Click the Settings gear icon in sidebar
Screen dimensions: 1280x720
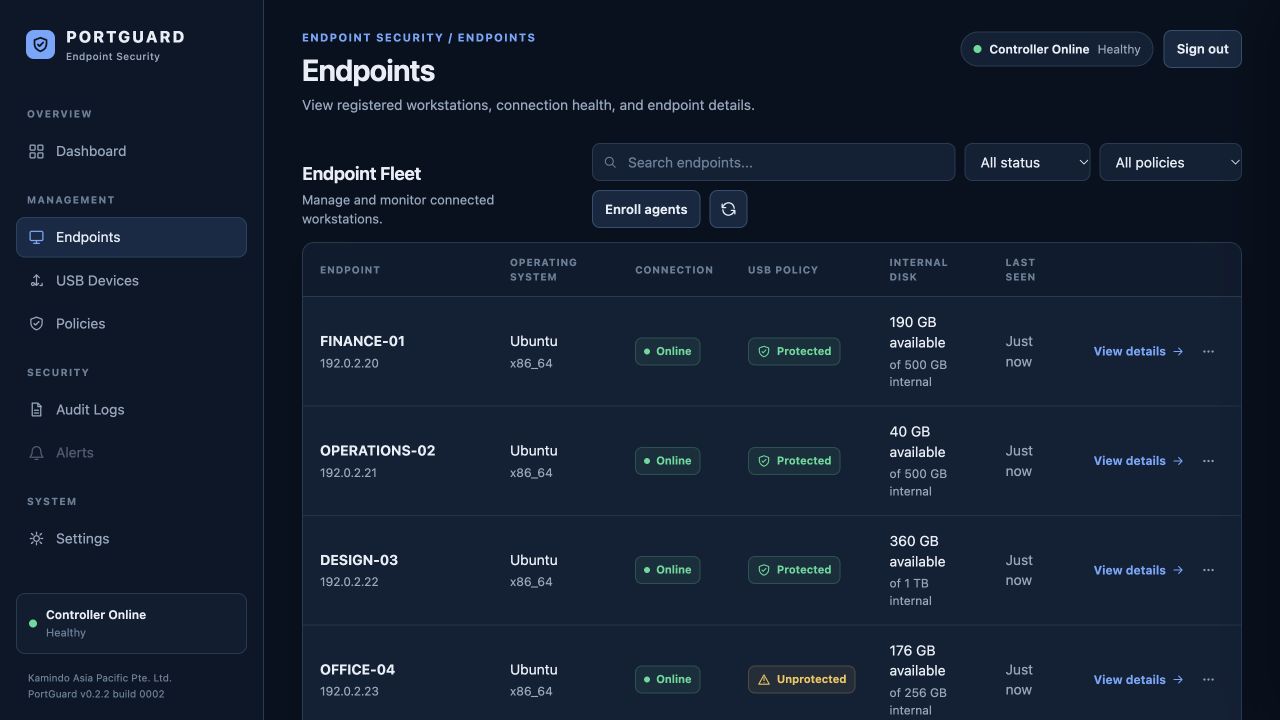coord(36,538)
